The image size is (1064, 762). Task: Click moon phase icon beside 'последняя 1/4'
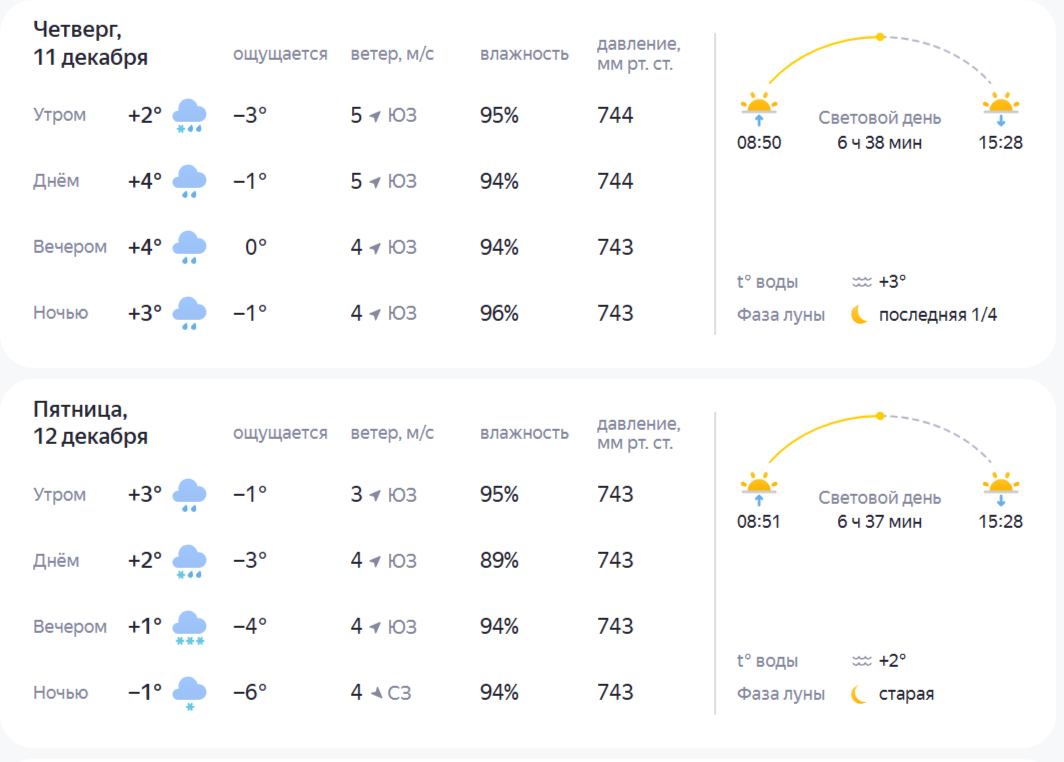[859, 315]
